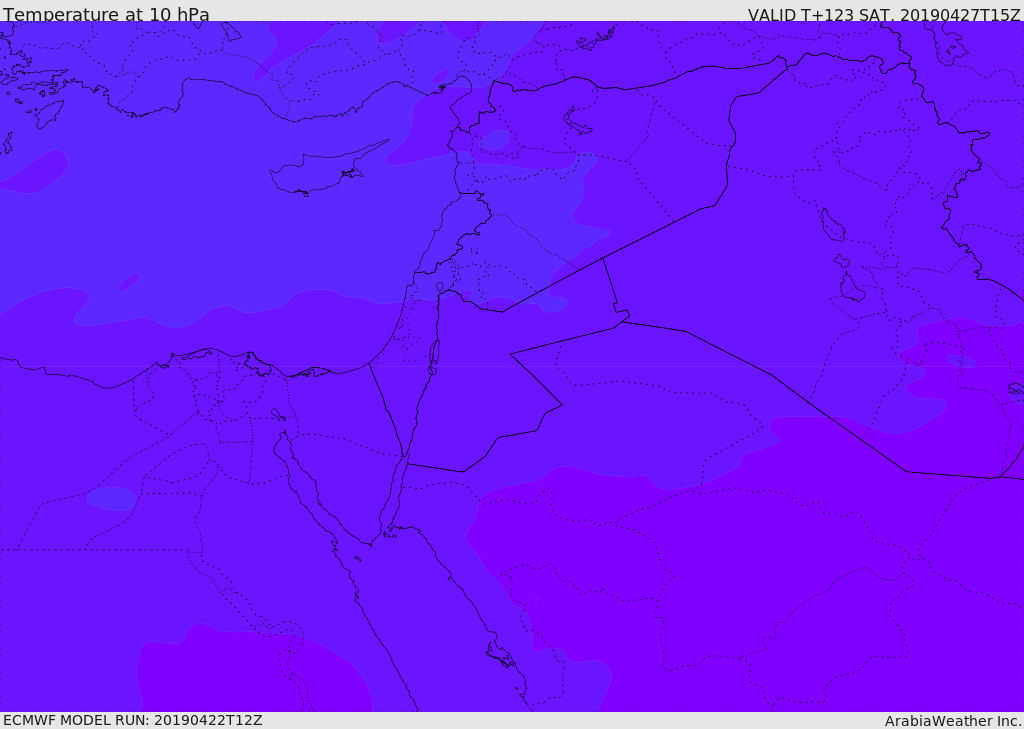Select 'ECMWF MODEL RUN: 20190422T12Z' footer text
The image size is (1024, 729).
[133, 721]
